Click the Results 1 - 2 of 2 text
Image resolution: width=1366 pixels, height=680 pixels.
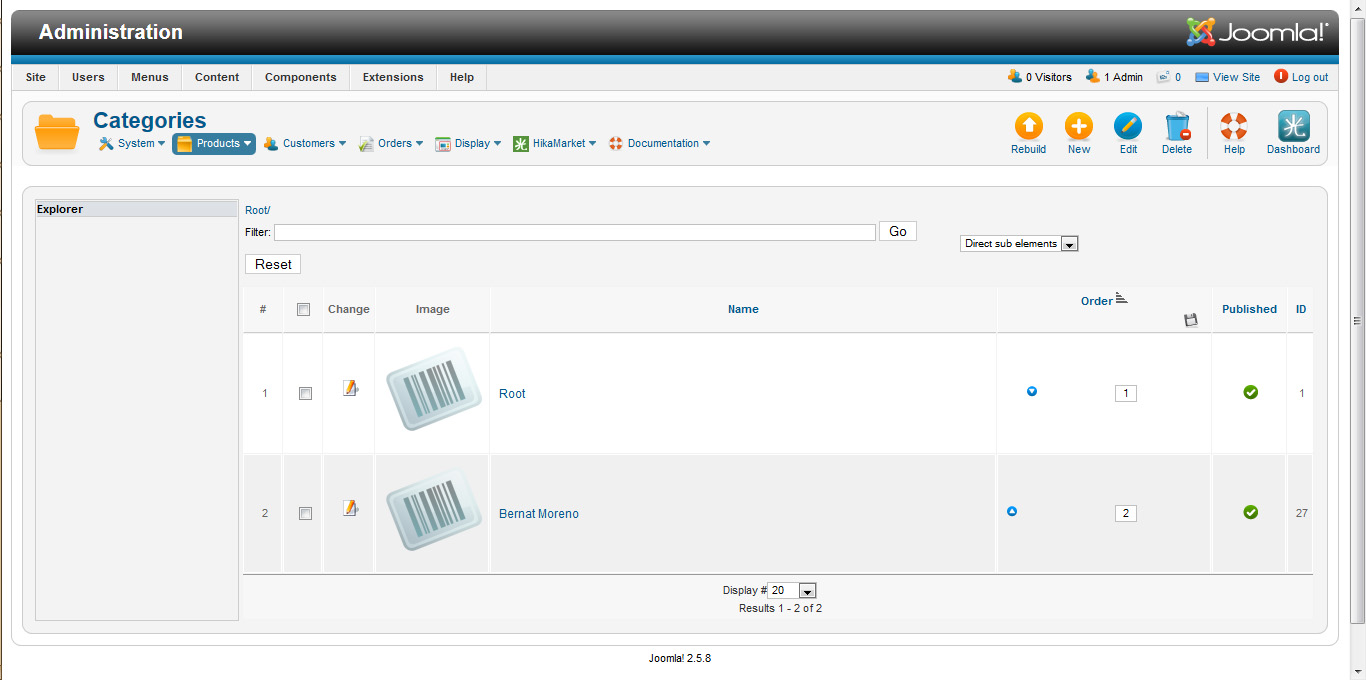(780, 608)
